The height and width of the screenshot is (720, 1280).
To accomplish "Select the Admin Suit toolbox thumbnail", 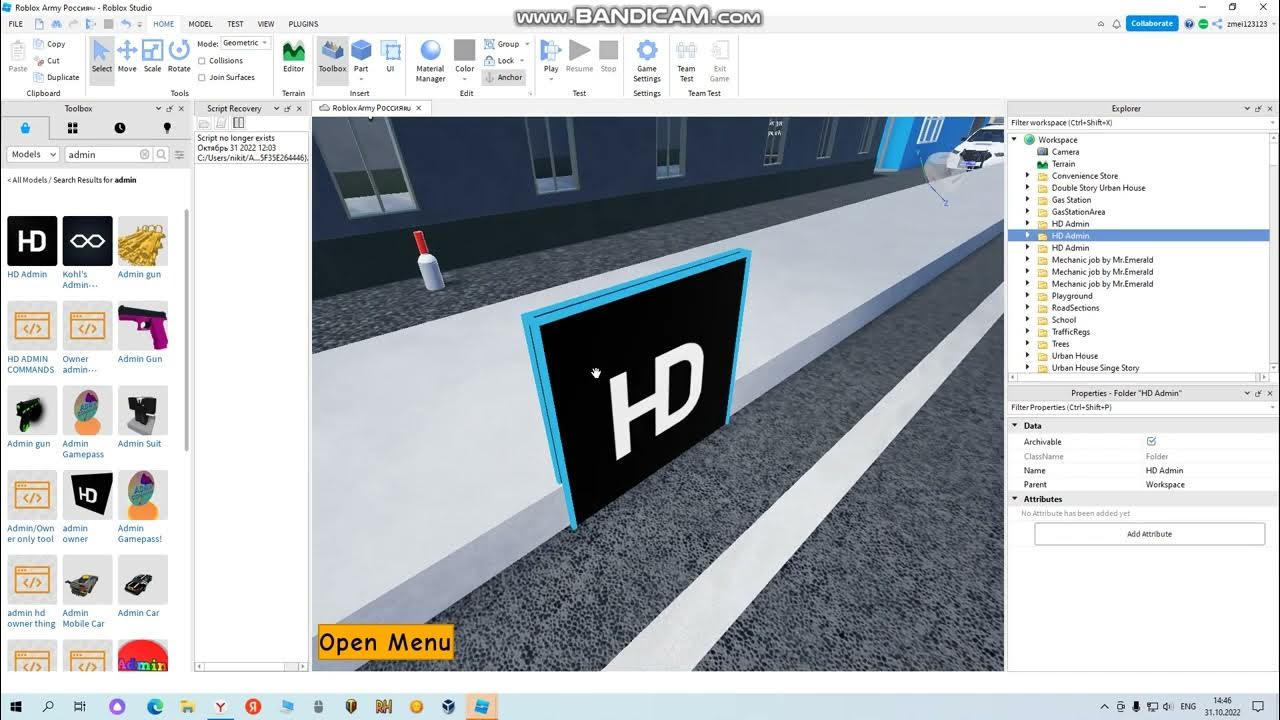I will [x=143, y=410].
